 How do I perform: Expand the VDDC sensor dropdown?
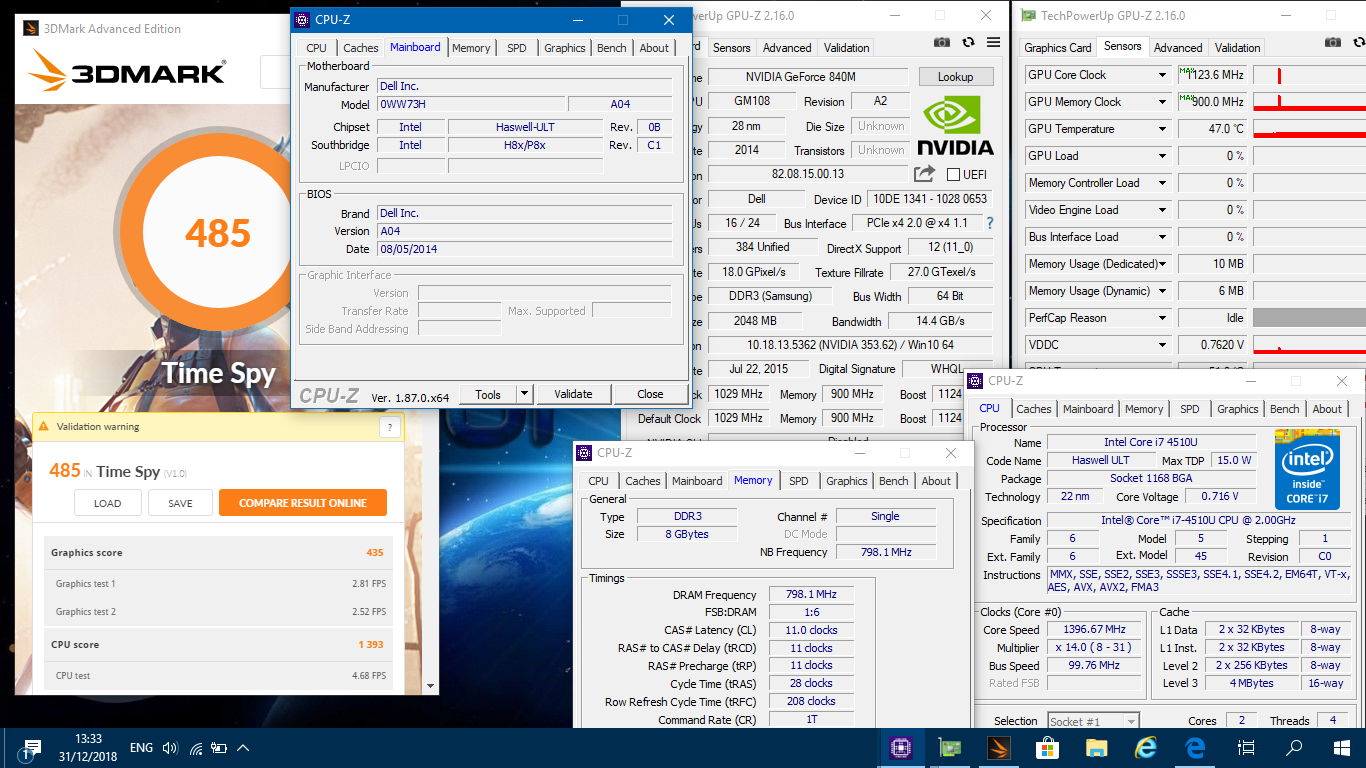[x=1162, y=345]
